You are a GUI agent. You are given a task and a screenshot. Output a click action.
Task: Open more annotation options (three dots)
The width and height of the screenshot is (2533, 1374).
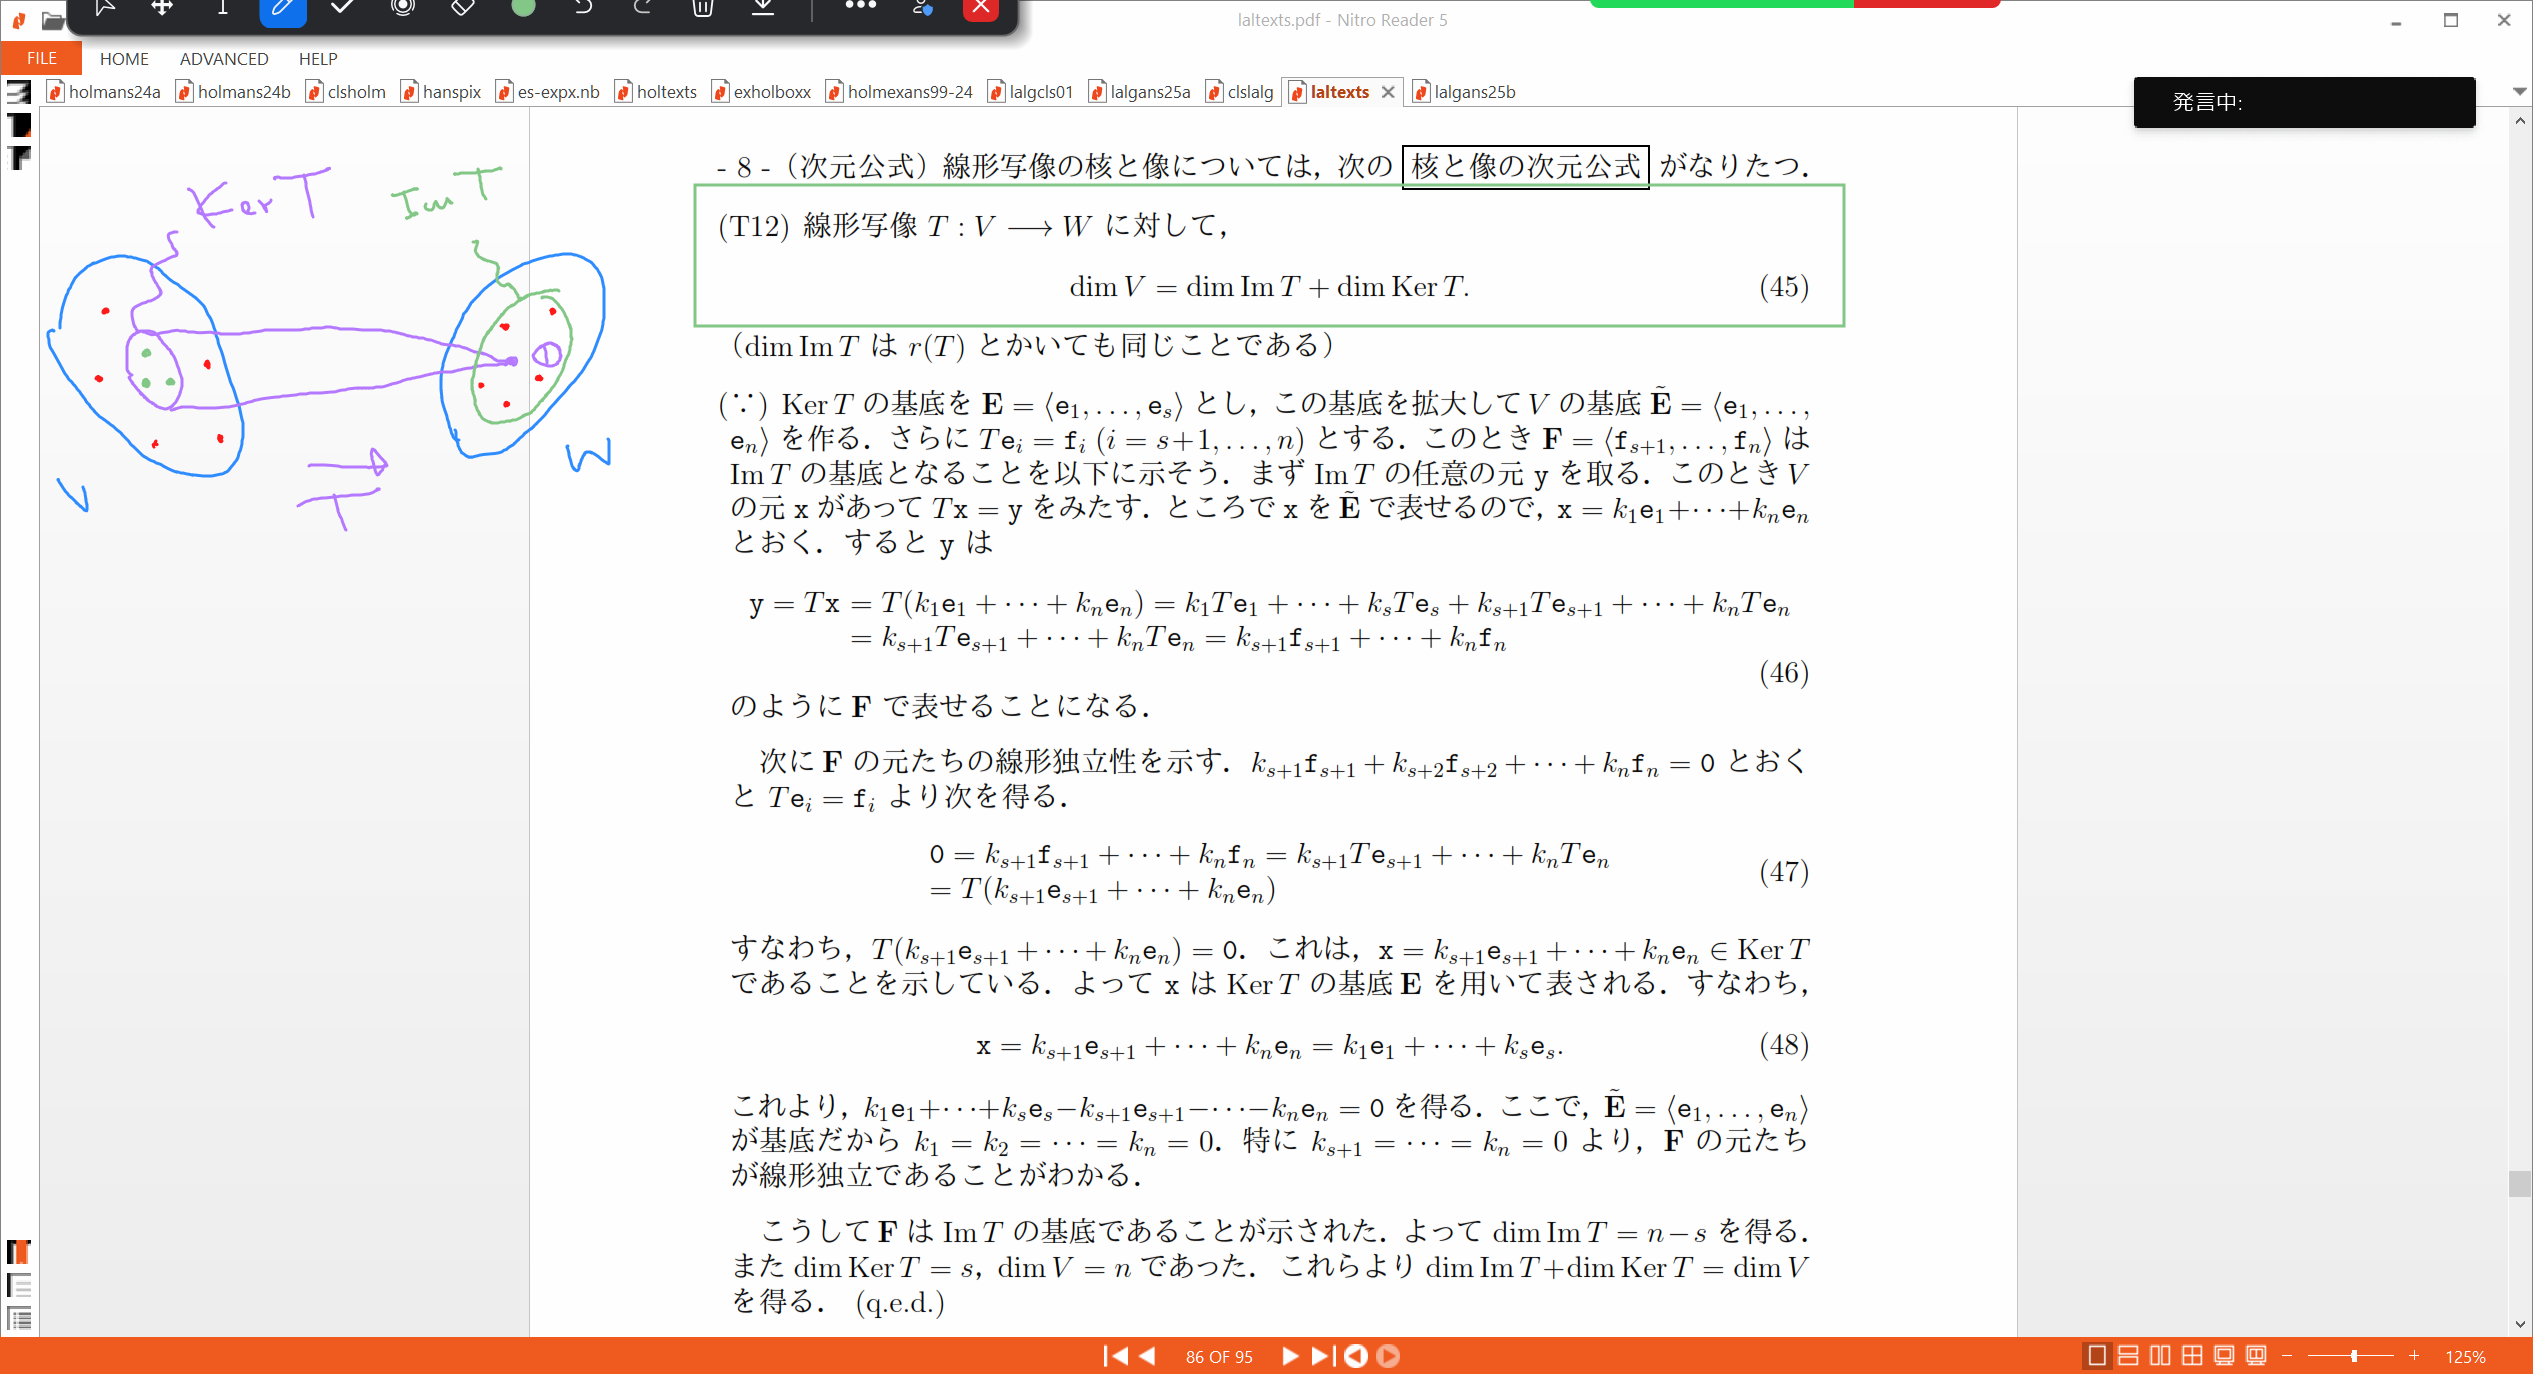coord(860,7)
